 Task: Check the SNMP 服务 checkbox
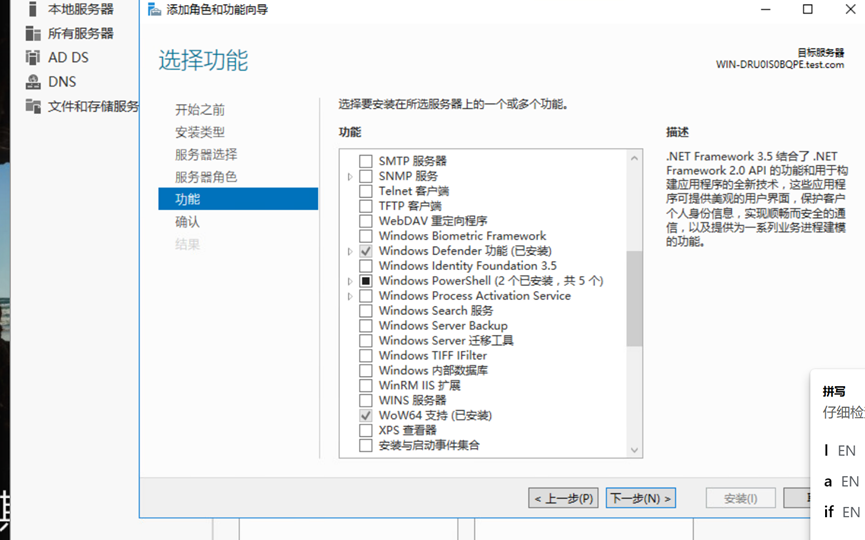tap(365, 176)
